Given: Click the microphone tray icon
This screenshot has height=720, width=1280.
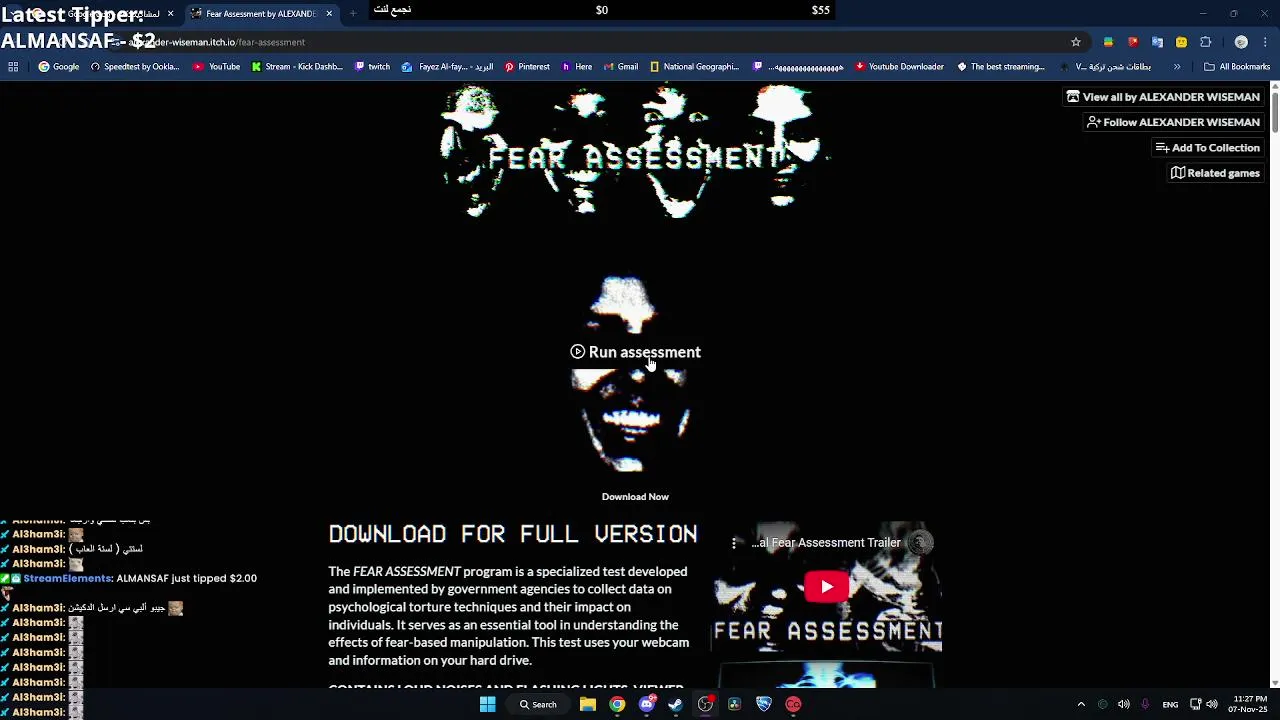Looking at the screenshot, I should 1145,704.
